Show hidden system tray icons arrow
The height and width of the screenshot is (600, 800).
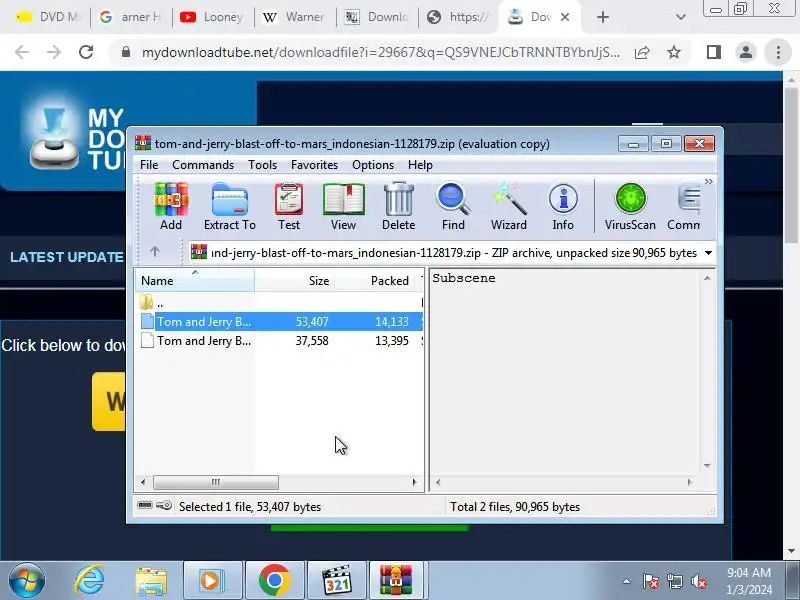(626, 581)
